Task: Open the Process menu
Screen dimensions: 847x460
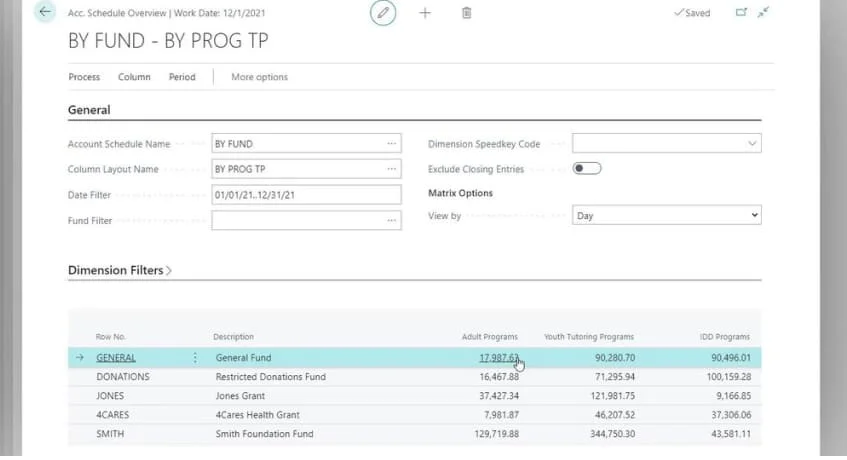Action: [84, 77]
